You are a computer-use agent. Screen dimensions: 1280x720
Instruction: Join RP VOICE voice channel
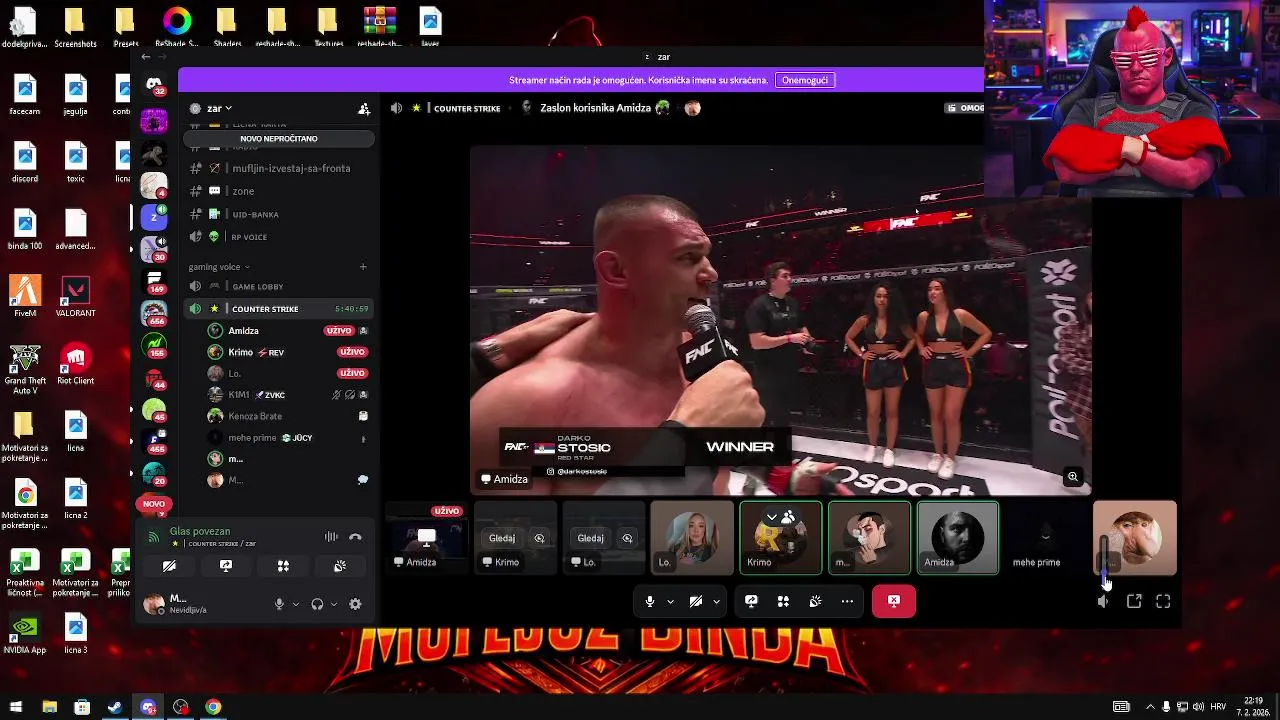[x=279, y=237]
